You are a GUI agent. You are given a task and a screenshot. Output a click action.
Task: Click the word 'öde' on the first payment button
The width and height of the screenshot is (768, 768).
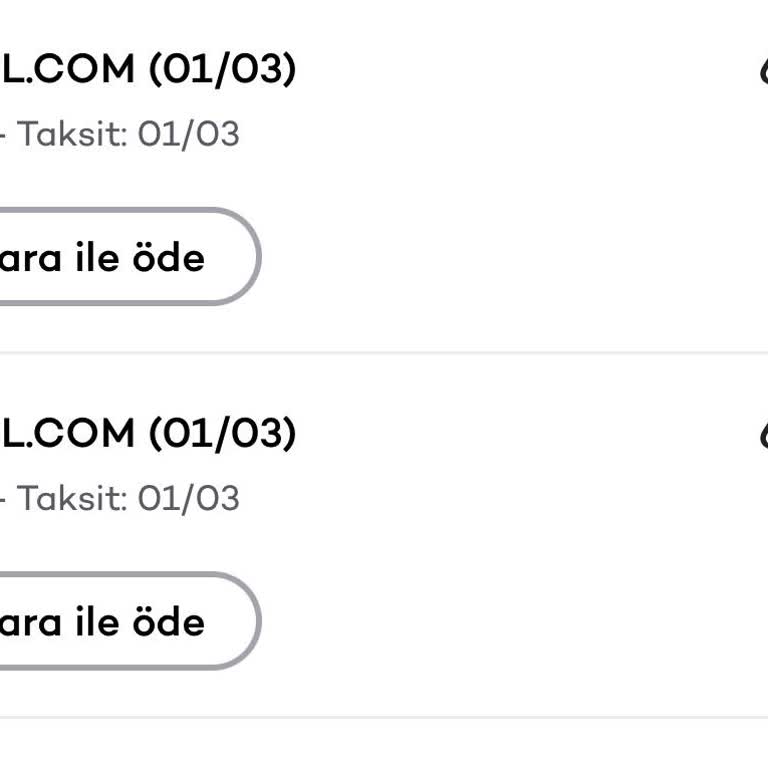[167, 258]
